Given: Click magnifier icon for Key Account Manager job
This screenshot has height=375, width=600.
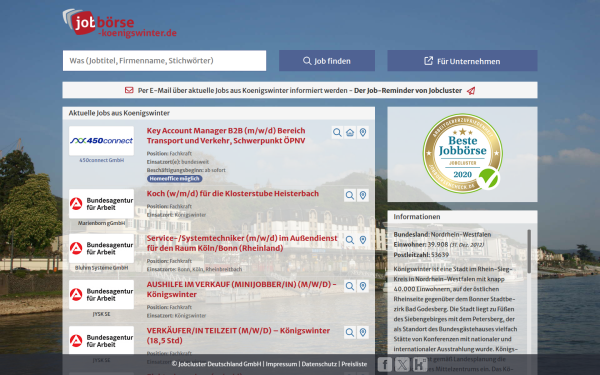Looking at the screenshot, I should (x=337, y=132).
